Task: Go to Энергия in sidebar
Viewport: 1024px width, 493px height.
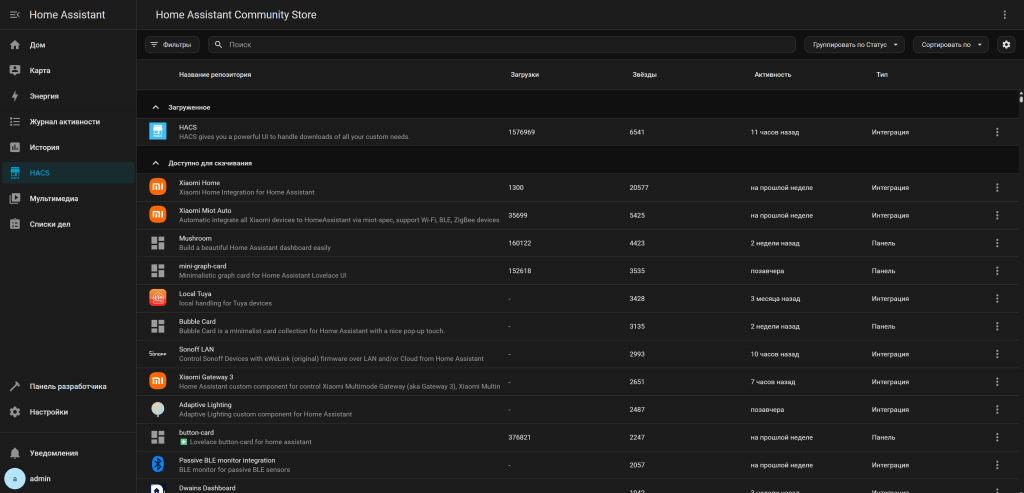Action: (x=68, y=96)
